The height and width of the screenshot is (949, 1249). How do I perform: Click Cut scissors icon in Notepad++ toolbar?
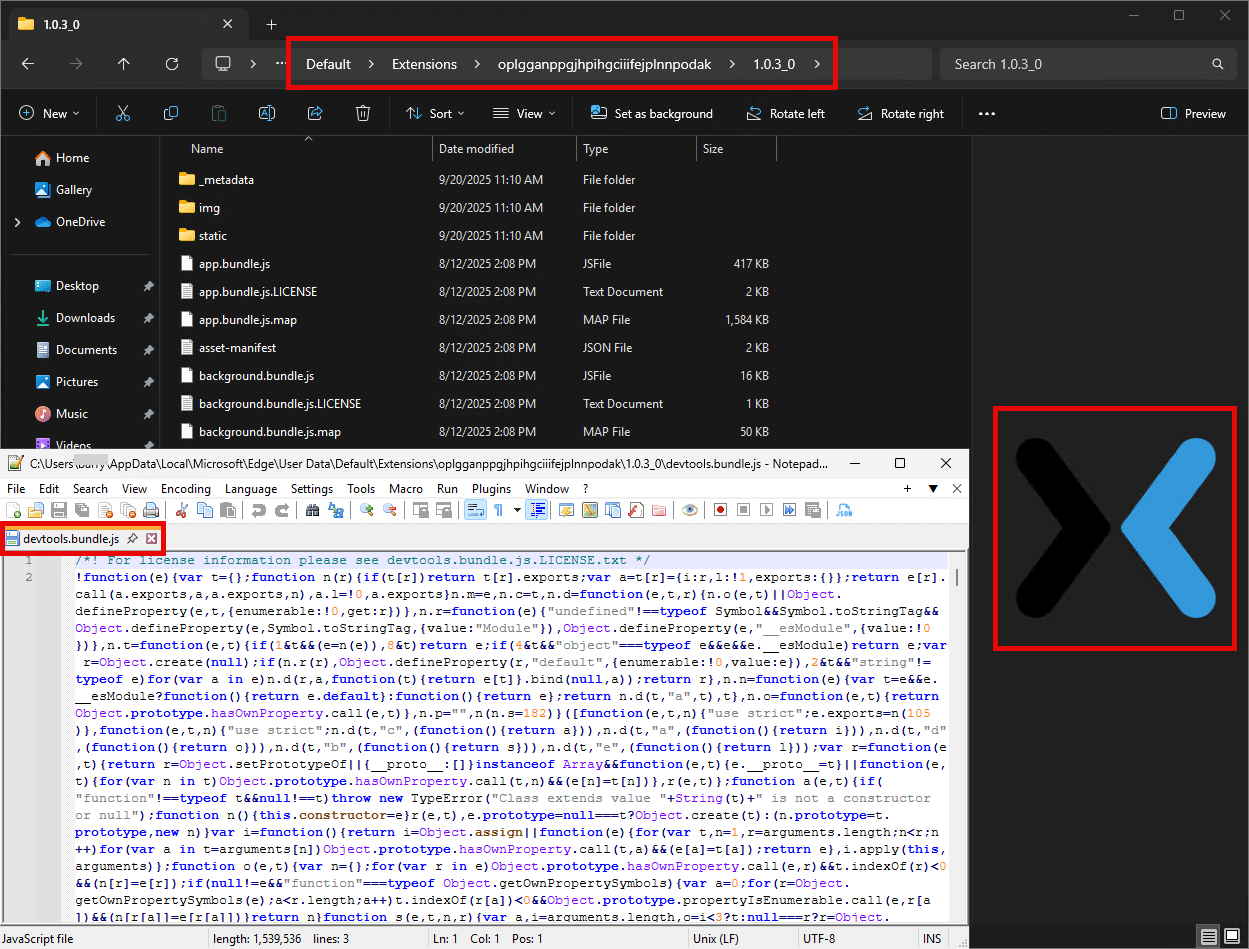(x=182, y=510)
